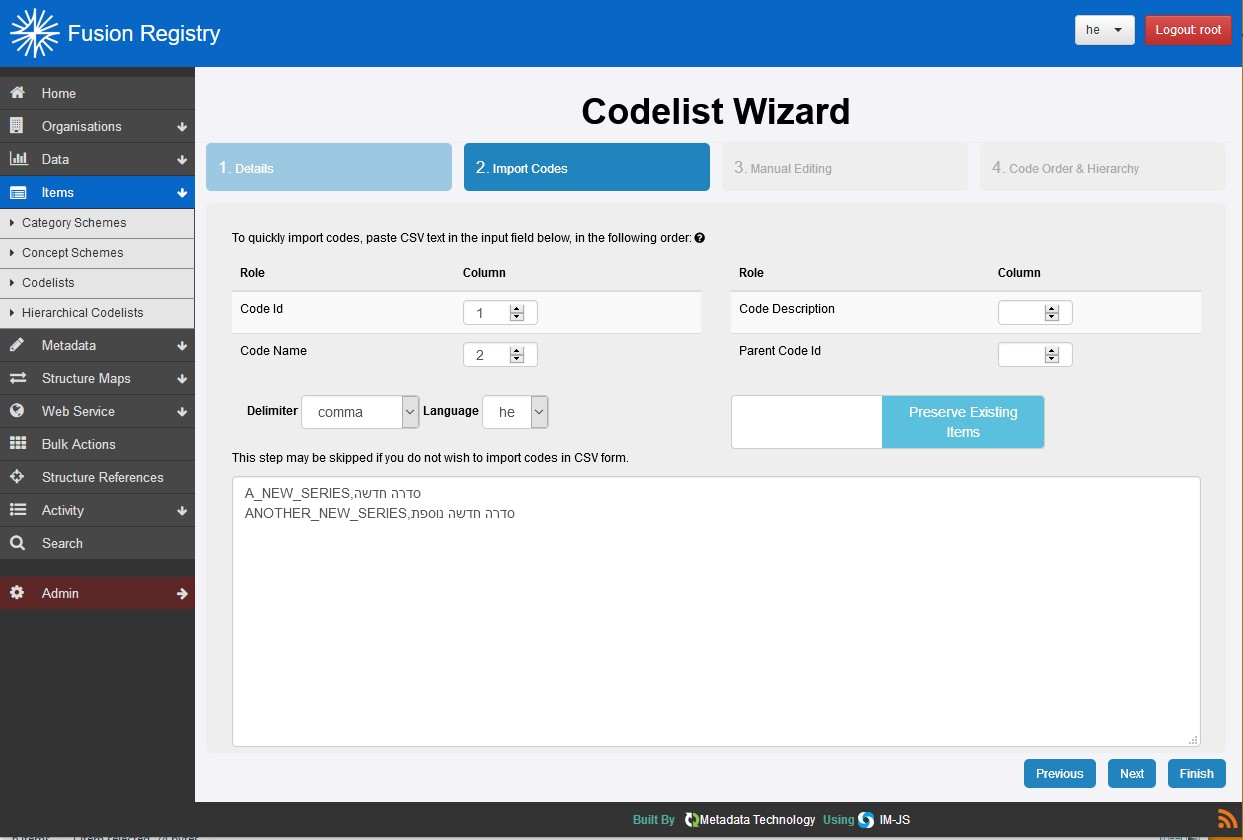Image resolution: width=1243 pixels, height=840 pixels.
Task: Click the Next button
Action: pos(1131,773)
